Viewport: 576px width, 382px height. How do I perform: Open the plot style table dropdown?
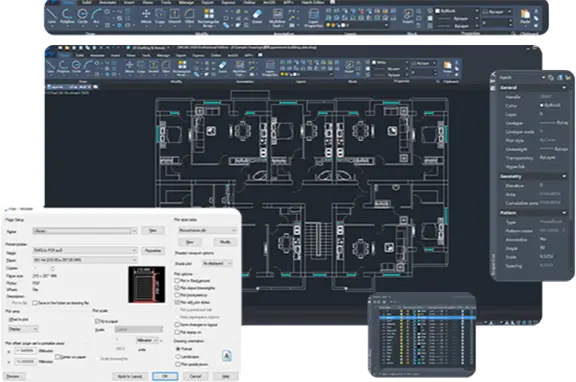tap(207, 230)
